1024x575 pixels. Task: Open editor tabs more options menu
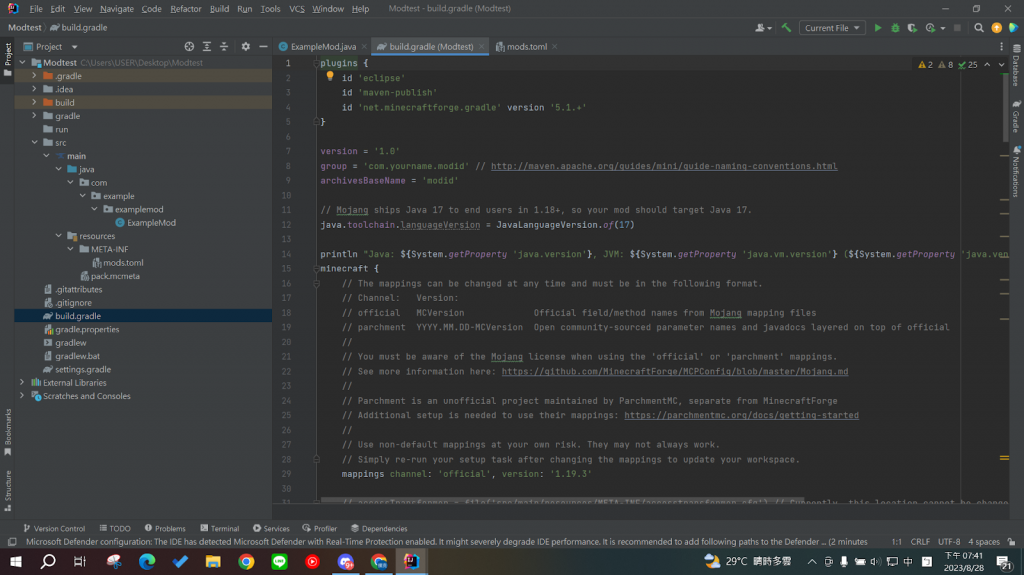1001,46
